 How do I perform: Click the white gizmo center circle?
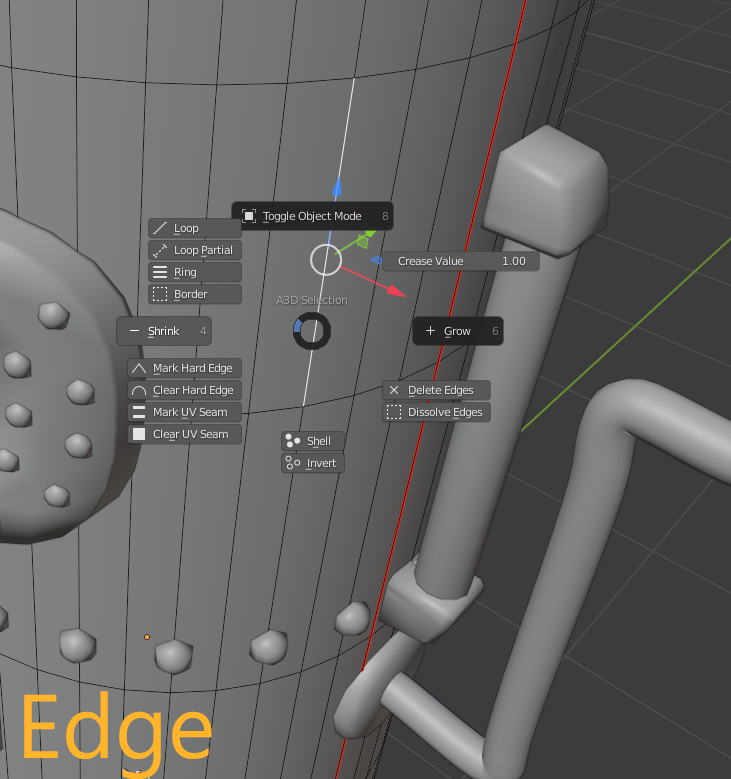click(x=326, y=260)
